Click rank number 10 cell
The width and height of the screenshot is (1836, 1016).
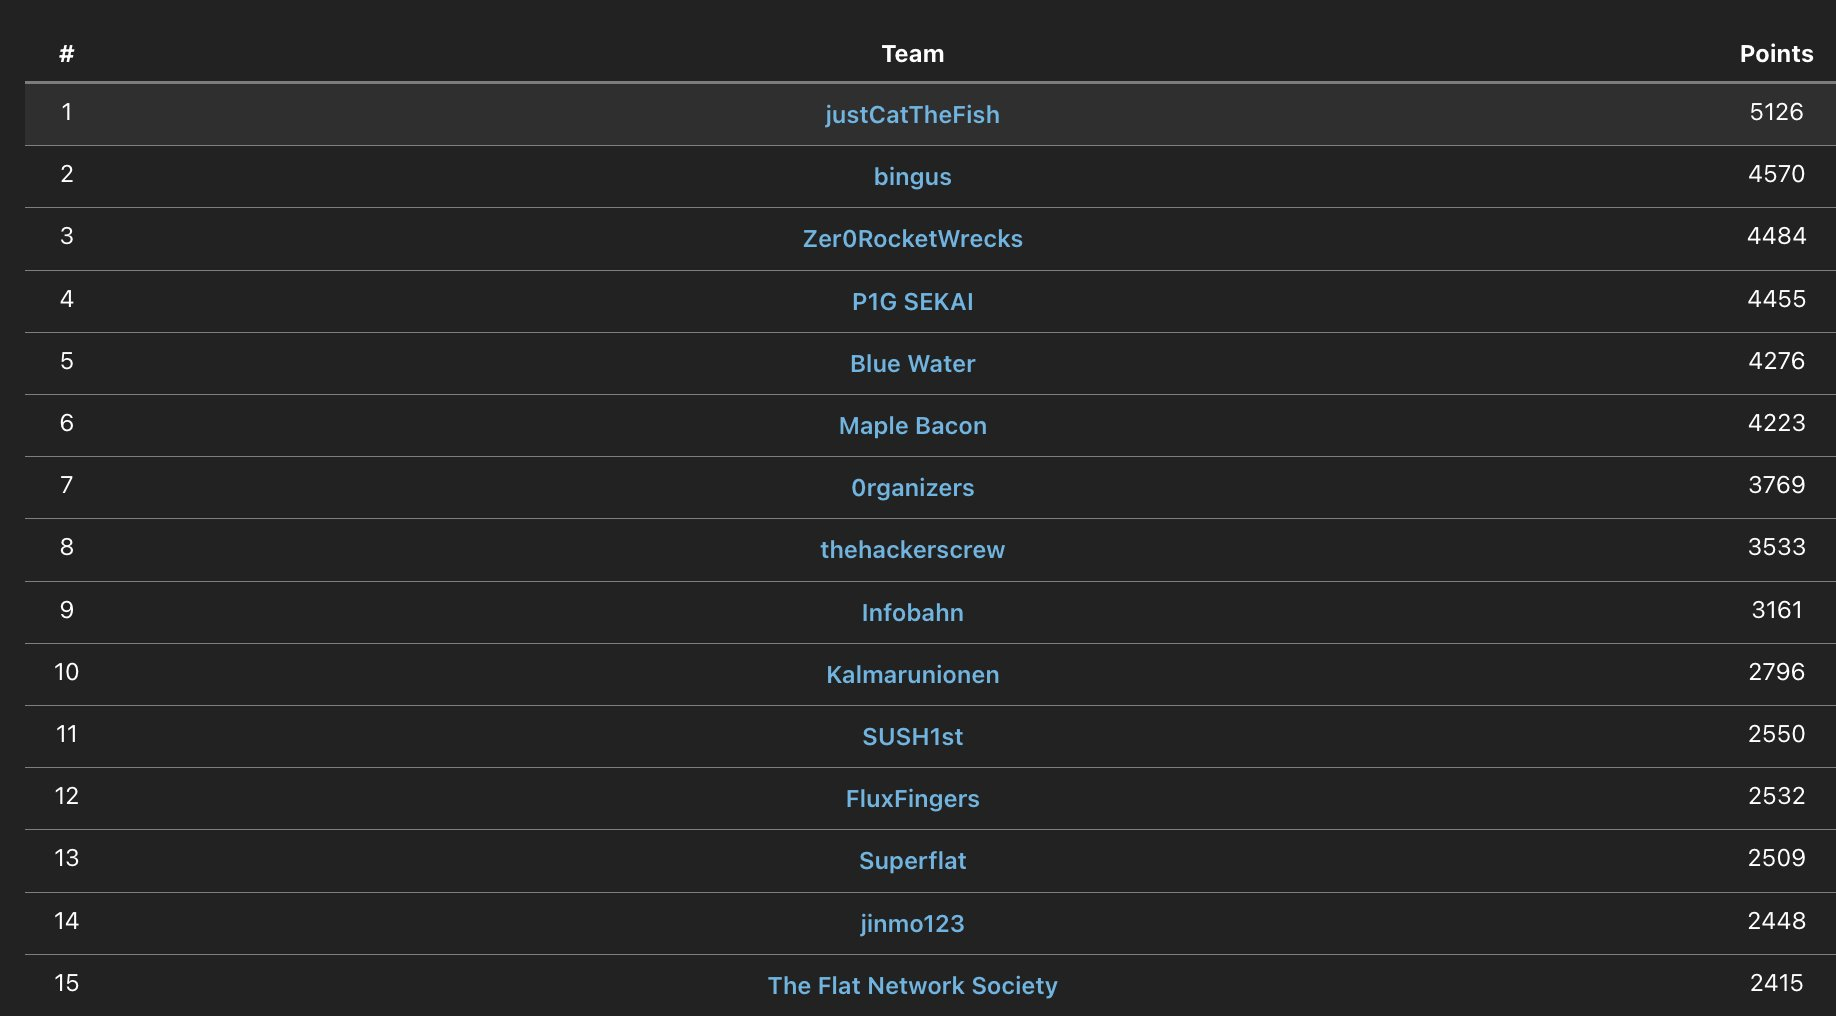pos(66,672)
